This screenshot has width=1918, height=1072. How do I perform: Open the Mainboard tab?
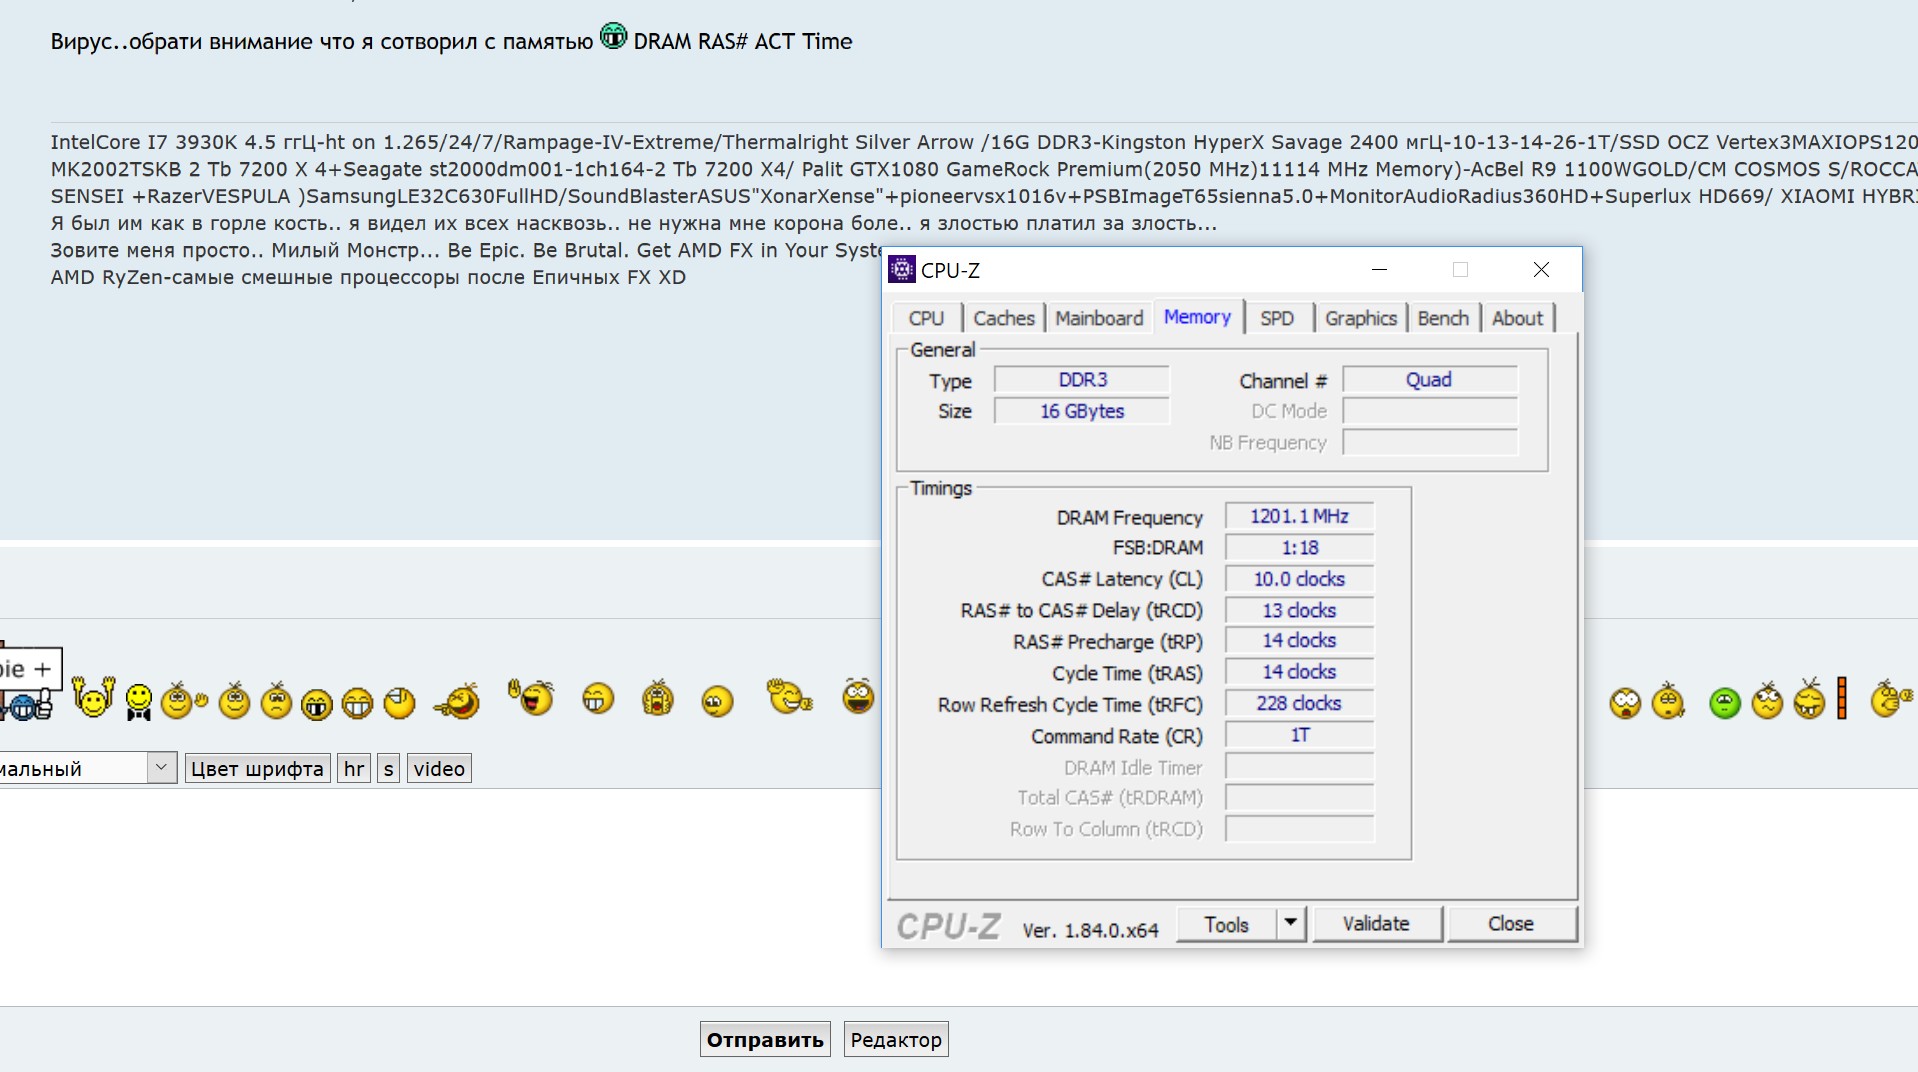coord(1098,318)
